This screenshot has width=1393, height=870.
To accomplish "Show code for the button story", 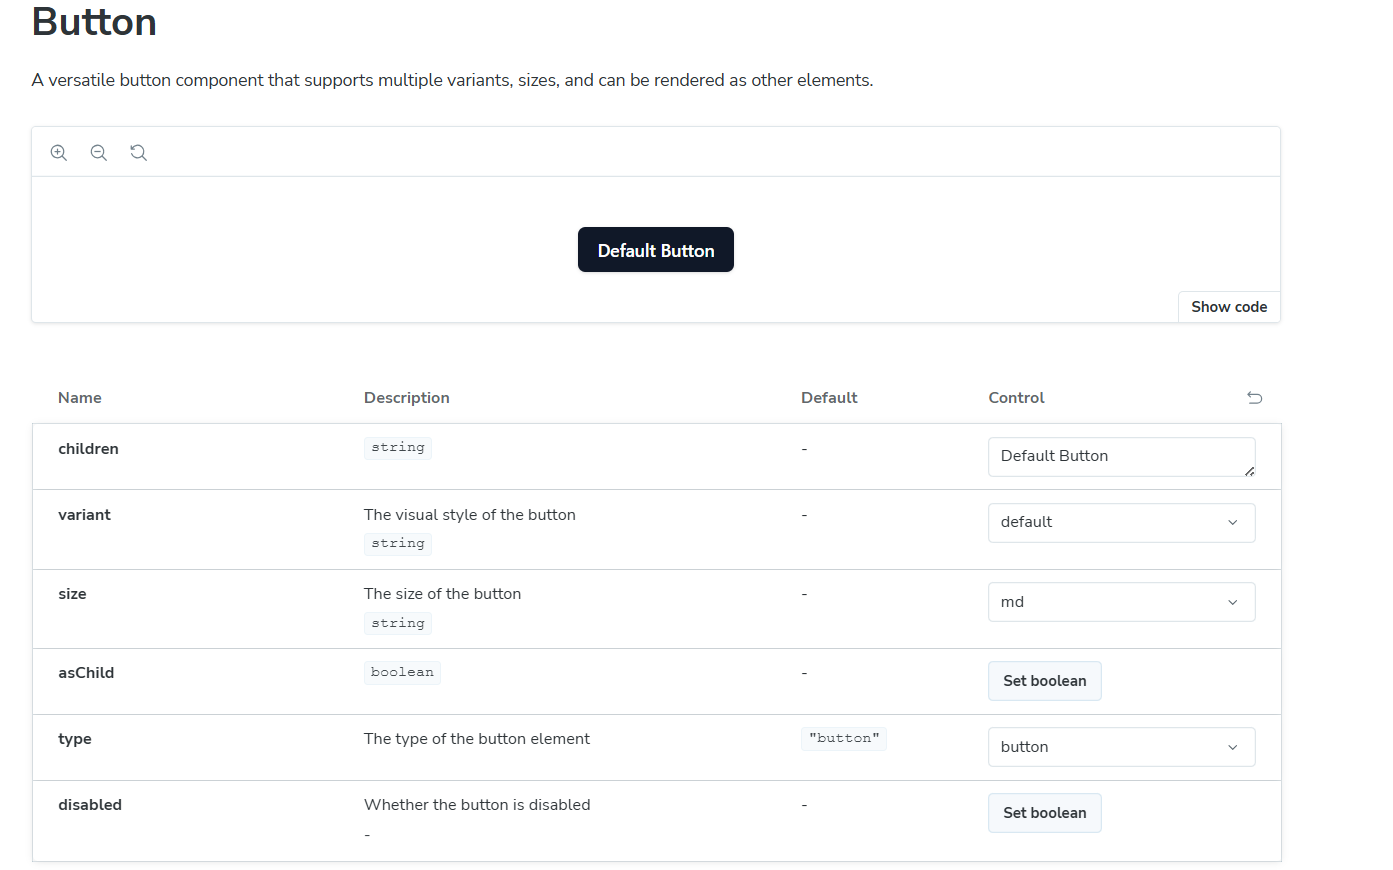I will 1229,307.
